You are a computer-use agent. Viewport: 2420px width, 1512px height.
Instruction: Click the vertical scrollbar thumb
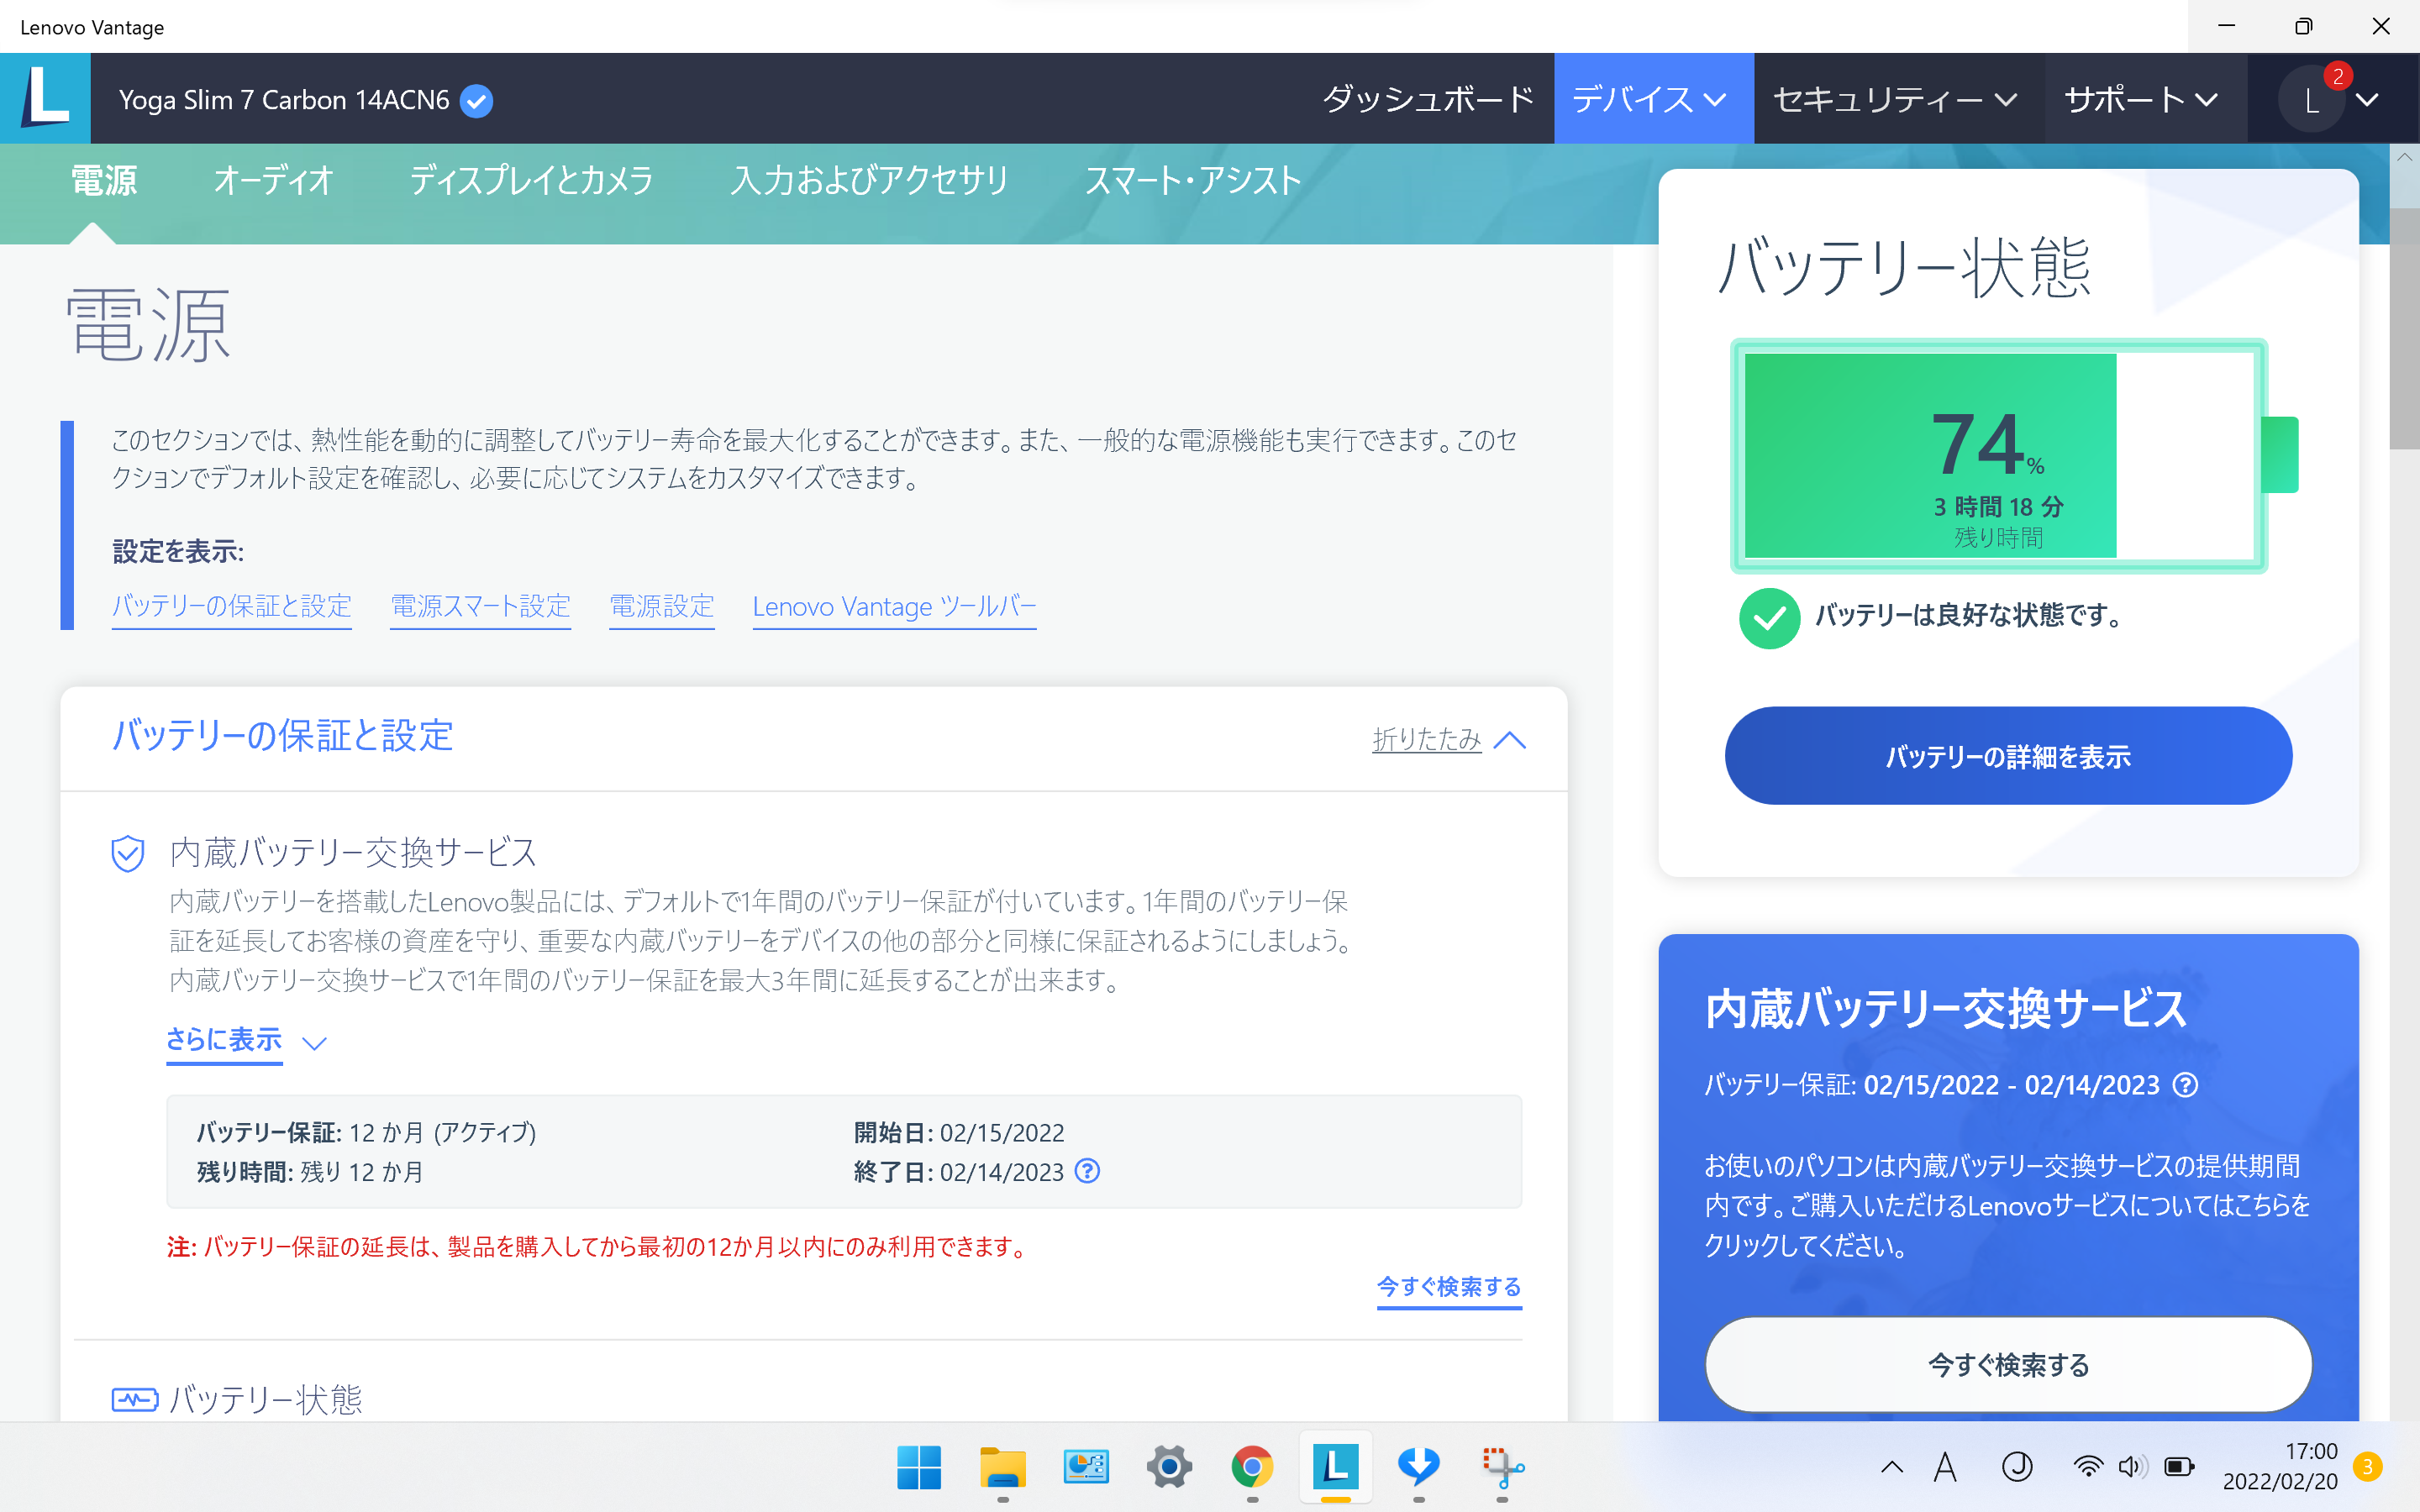coord(2404,330)
